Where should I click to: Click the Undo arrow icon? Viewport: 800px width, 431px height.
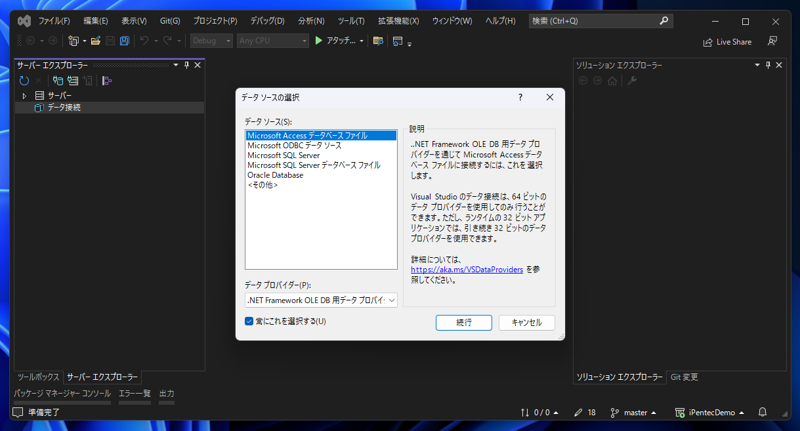144,40
